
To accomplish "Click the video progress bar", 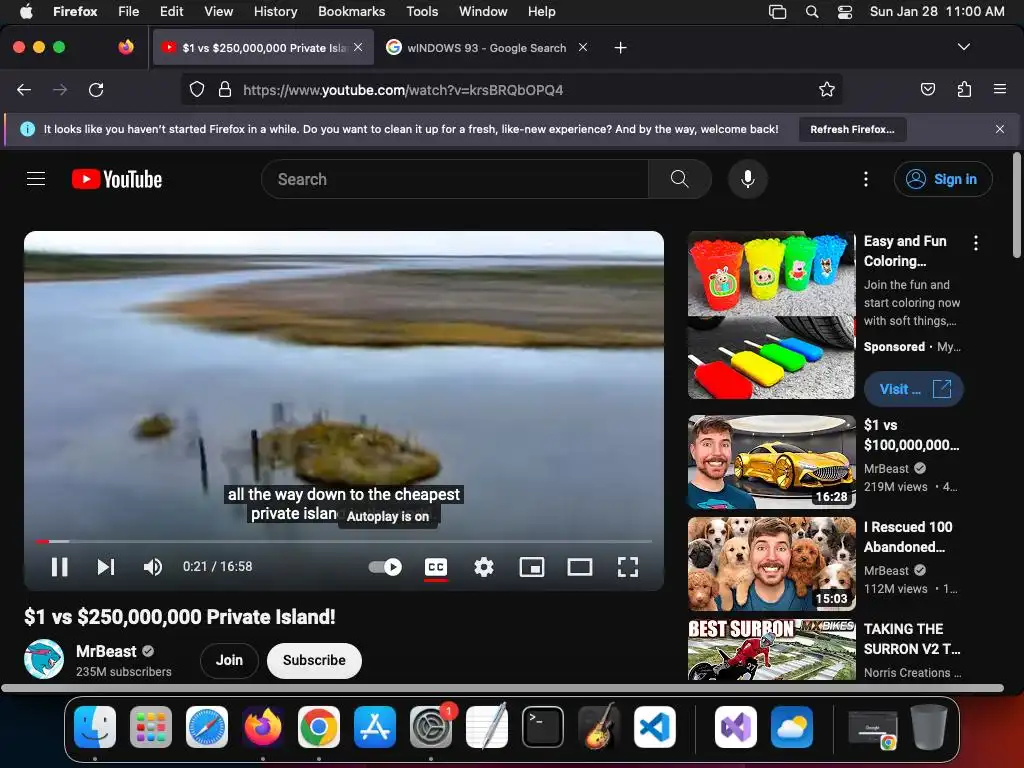I will [x=344, y=541].
